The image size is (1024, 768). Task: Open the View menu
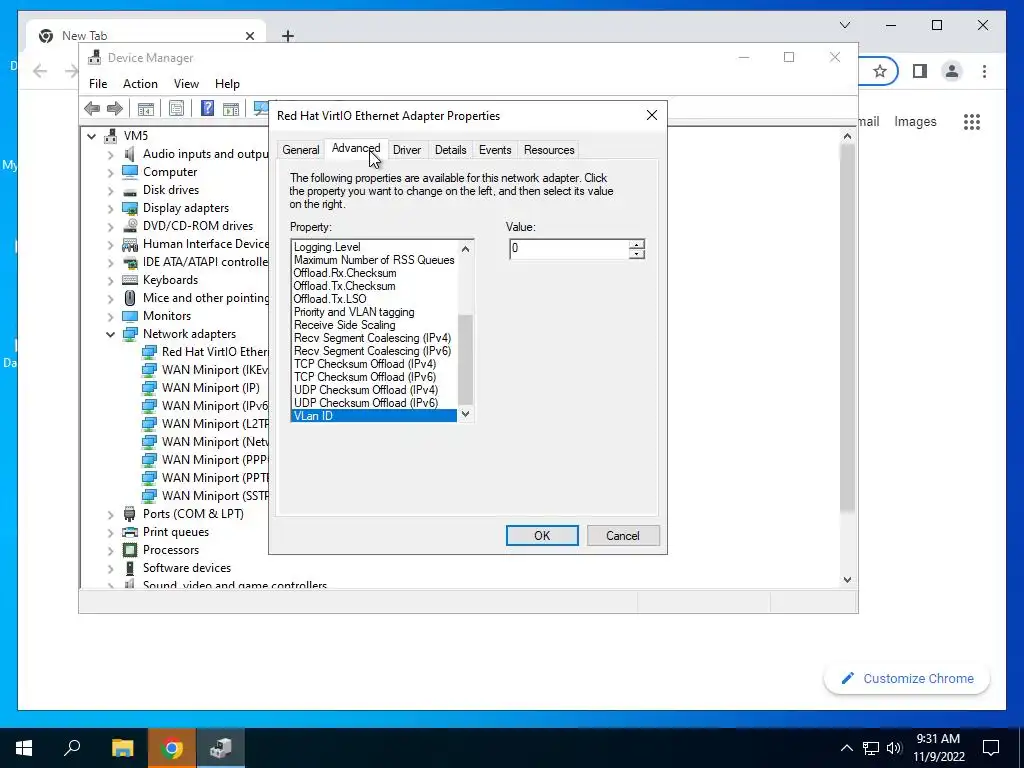186,84
